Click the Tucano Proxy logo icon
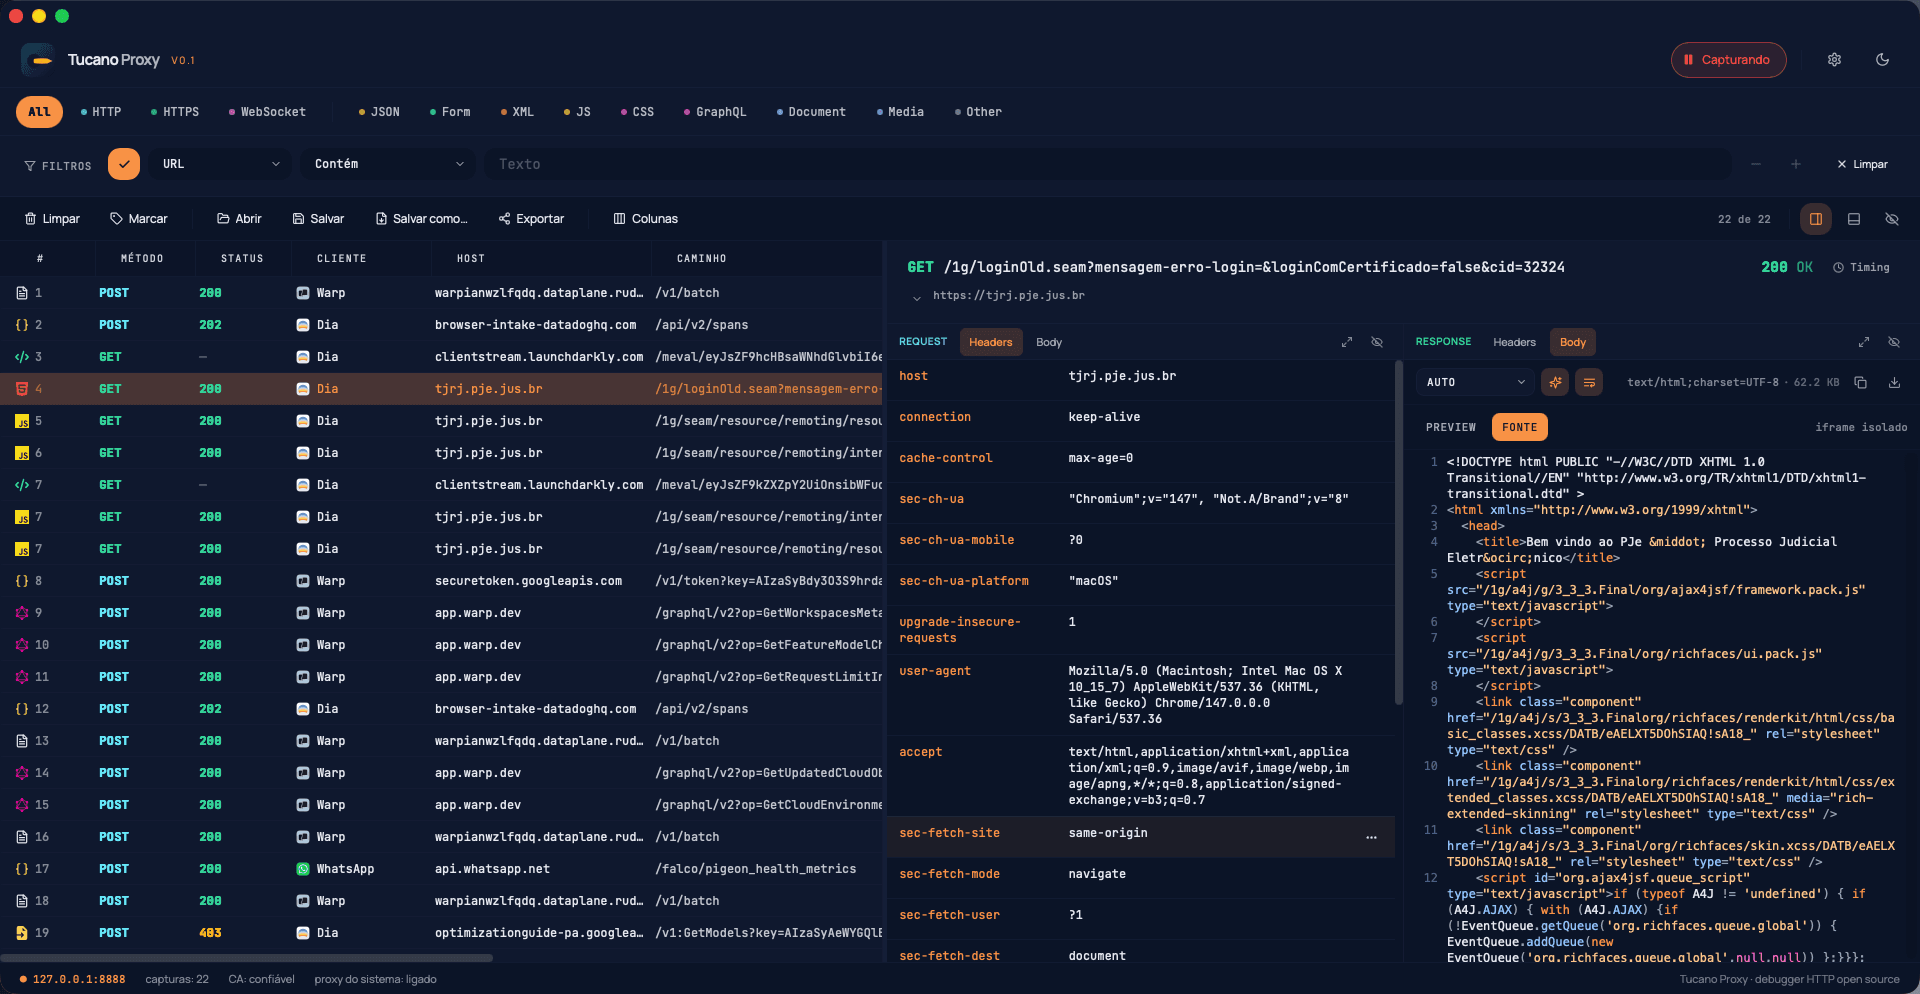 tap(39, 60)
